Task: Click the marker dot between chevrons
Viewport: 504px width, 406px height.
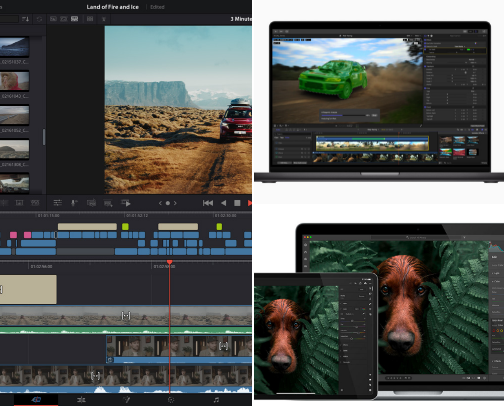Action: 168,203
